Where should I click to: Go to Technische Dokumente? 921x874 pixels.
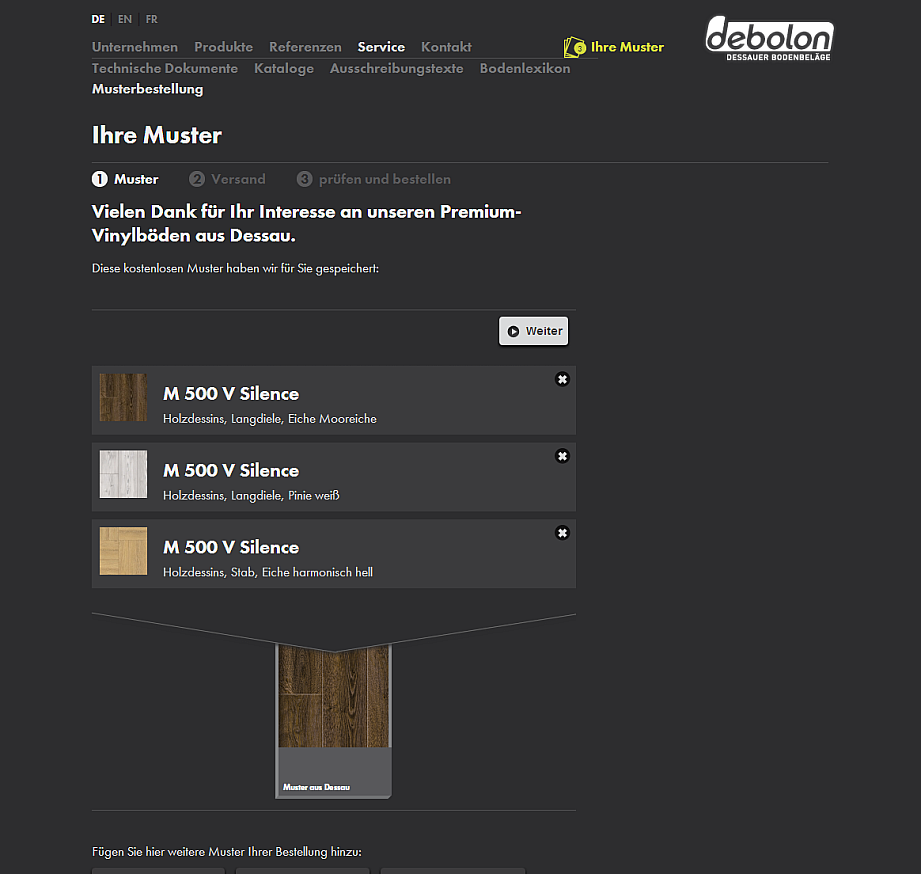pyautogui.click(x=164, y=69)
